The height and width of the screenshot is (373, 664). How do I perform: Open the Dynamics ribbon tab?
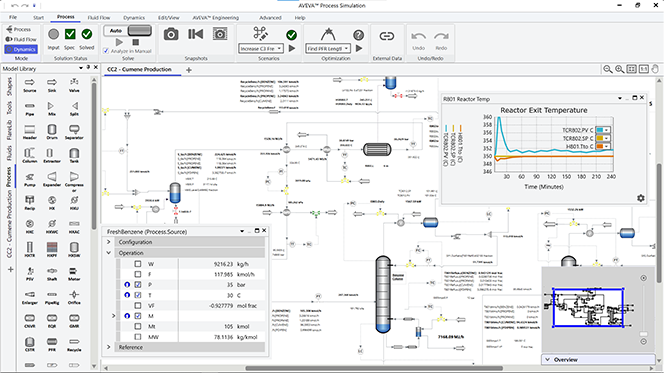coord(134,18)
